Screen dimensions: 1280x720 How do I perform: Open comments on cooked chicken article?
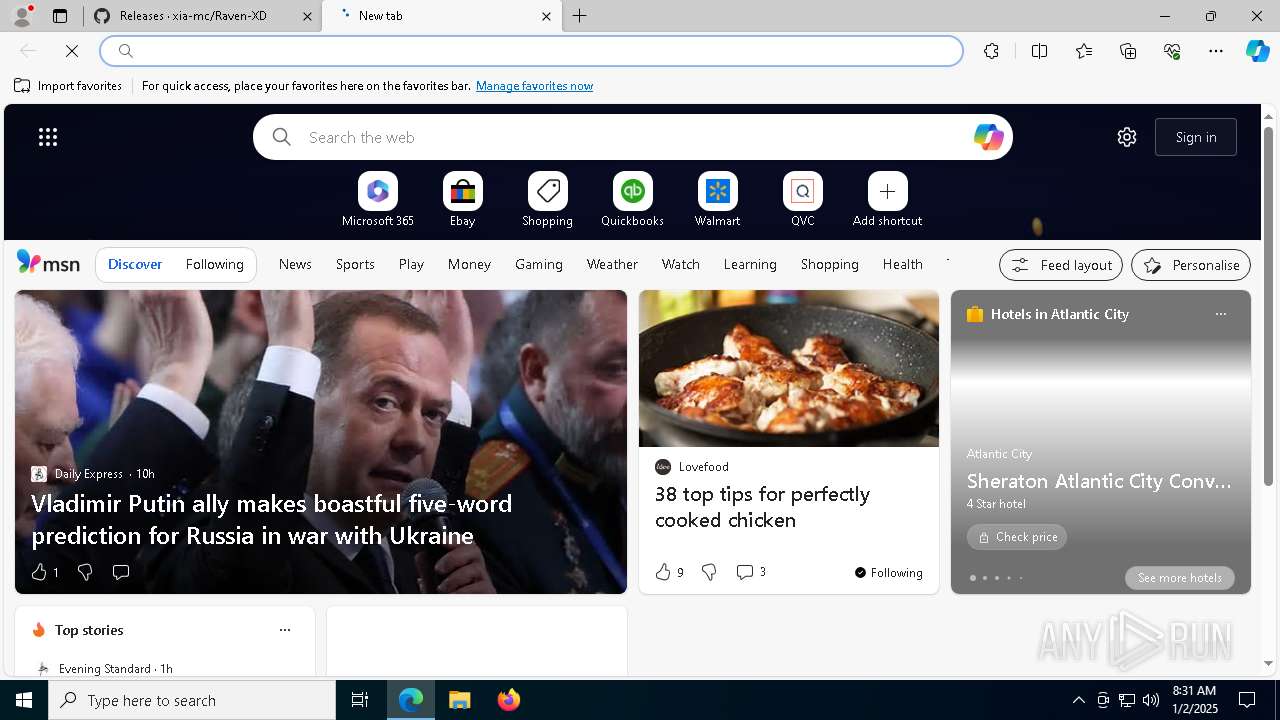pos(751,572)
